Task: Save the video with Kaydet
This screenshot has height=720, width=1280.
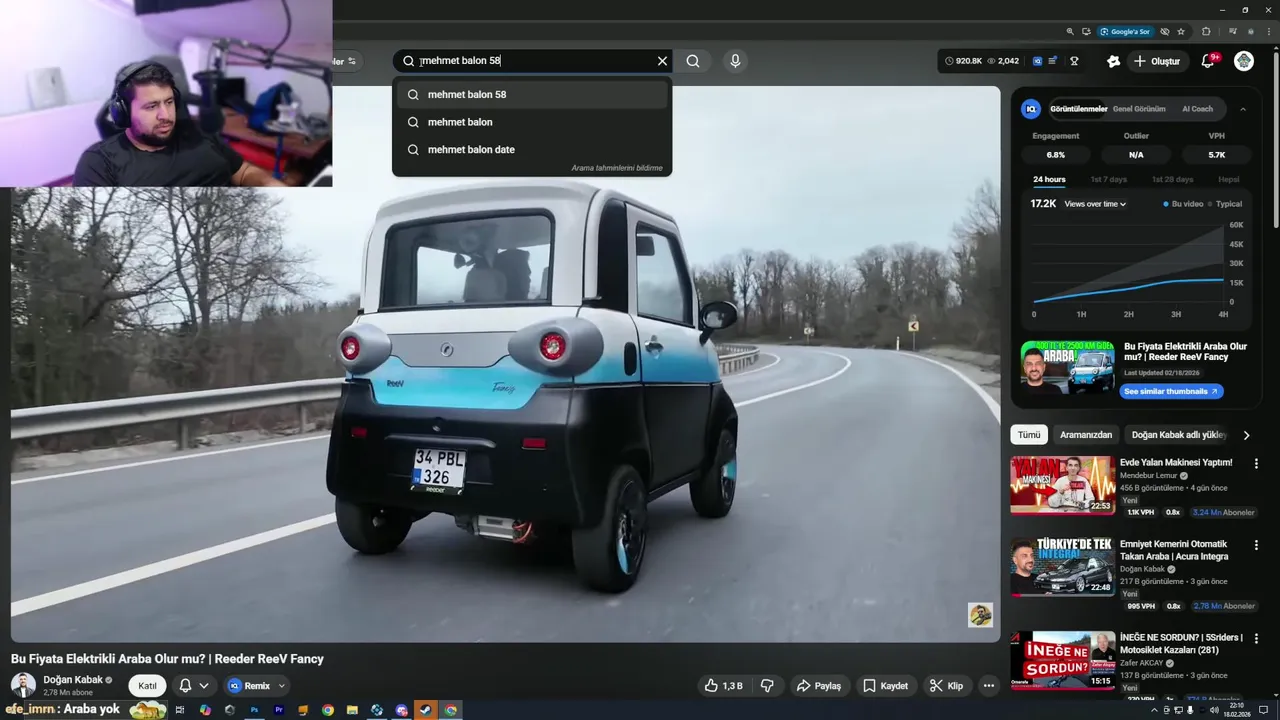Action: 885,686
